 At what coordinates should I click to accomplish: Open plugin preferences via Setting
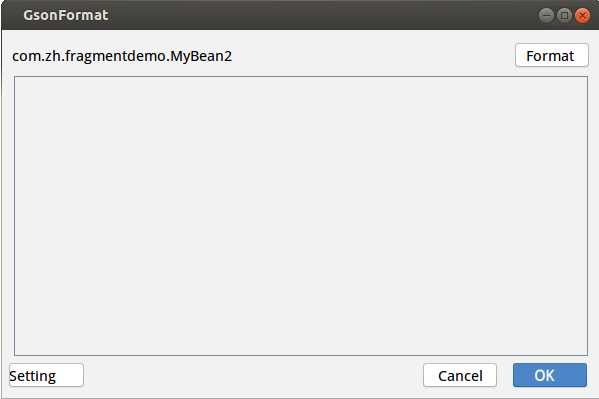pos(46,375)
